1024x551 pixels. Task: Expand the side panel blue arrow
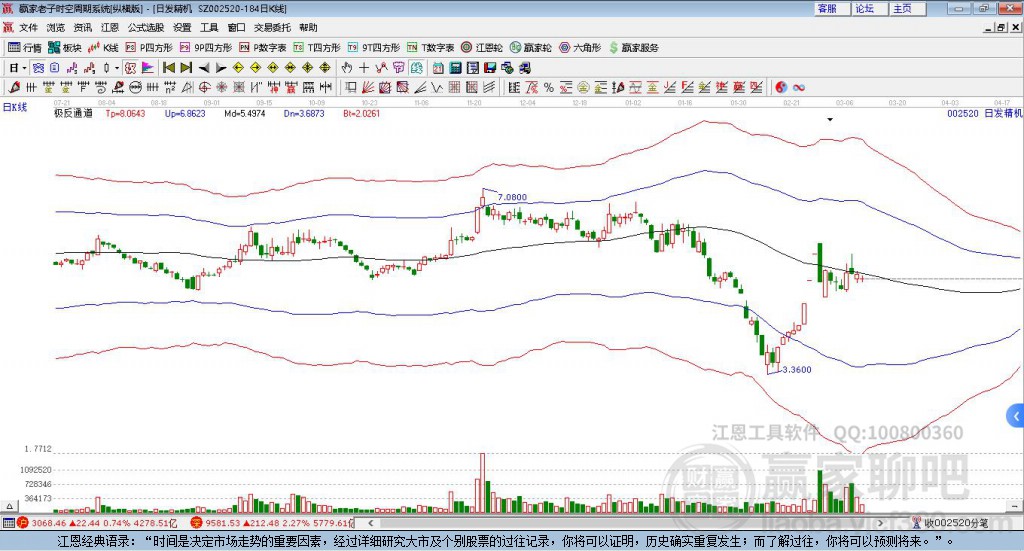[x=1016, y=415]
